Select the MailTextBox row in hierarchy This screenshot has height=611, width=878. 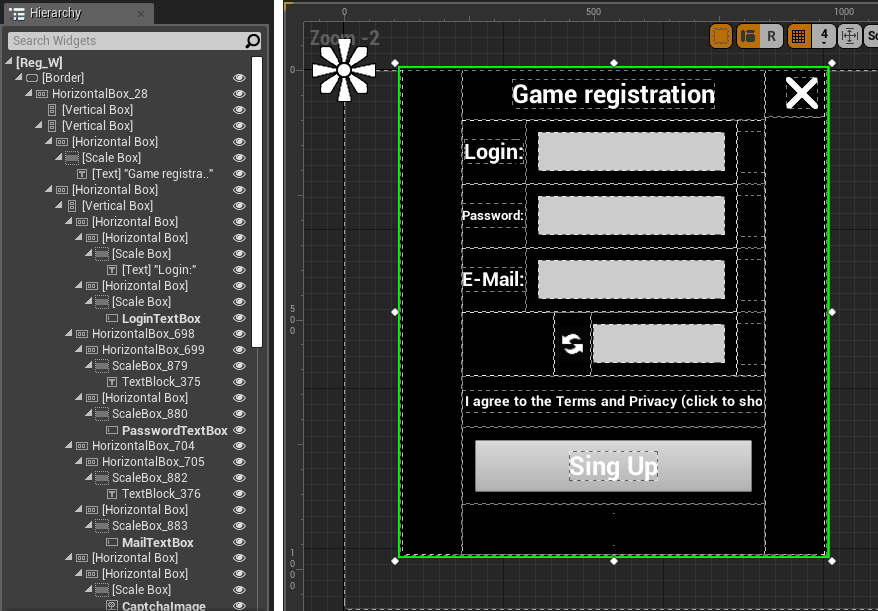pos(127,542)
